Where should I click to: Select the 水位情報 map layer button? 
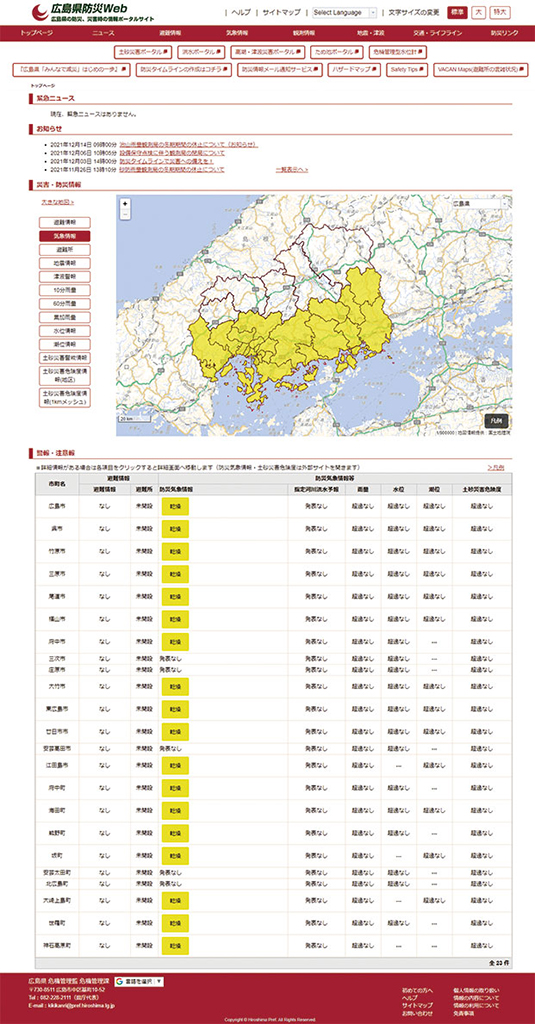pos(65,331)
